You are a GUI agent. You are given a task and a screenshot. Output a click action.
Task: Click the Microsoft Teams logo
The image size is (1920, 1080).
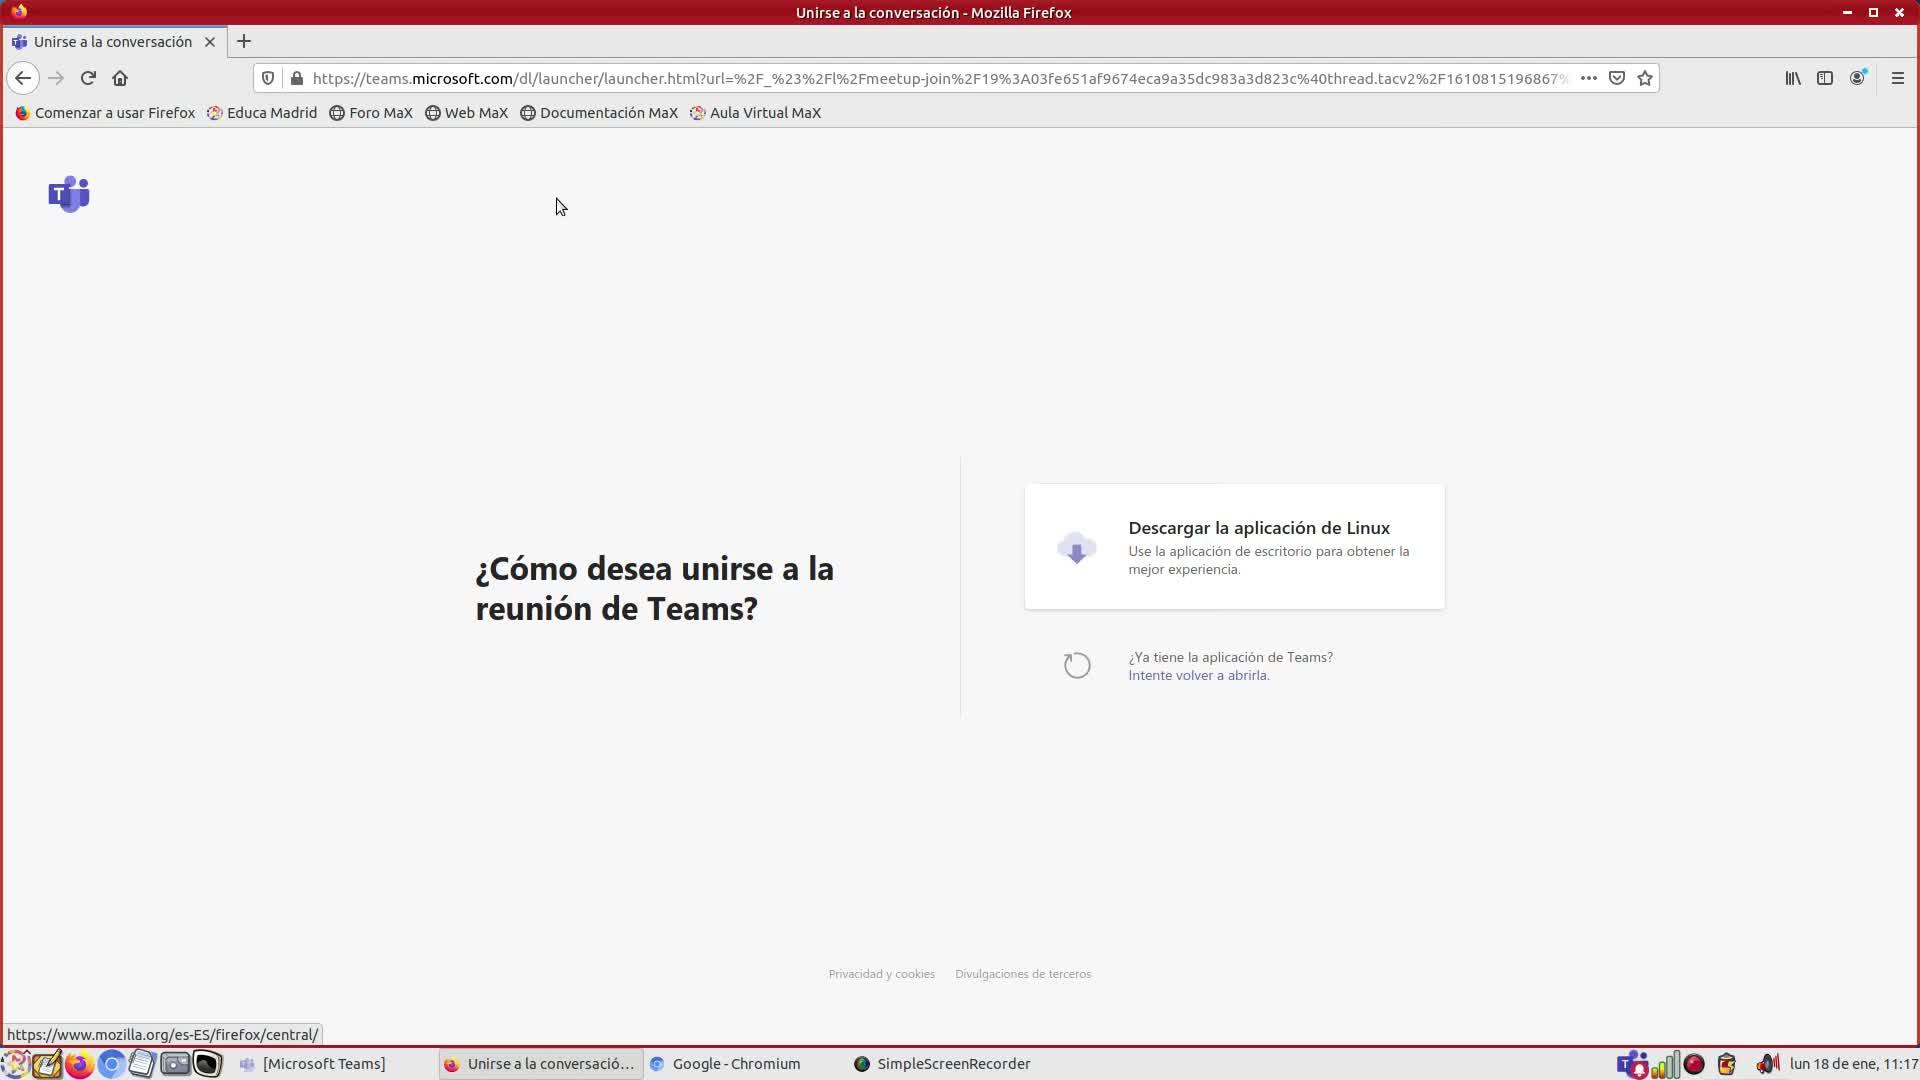coord(69,194)
